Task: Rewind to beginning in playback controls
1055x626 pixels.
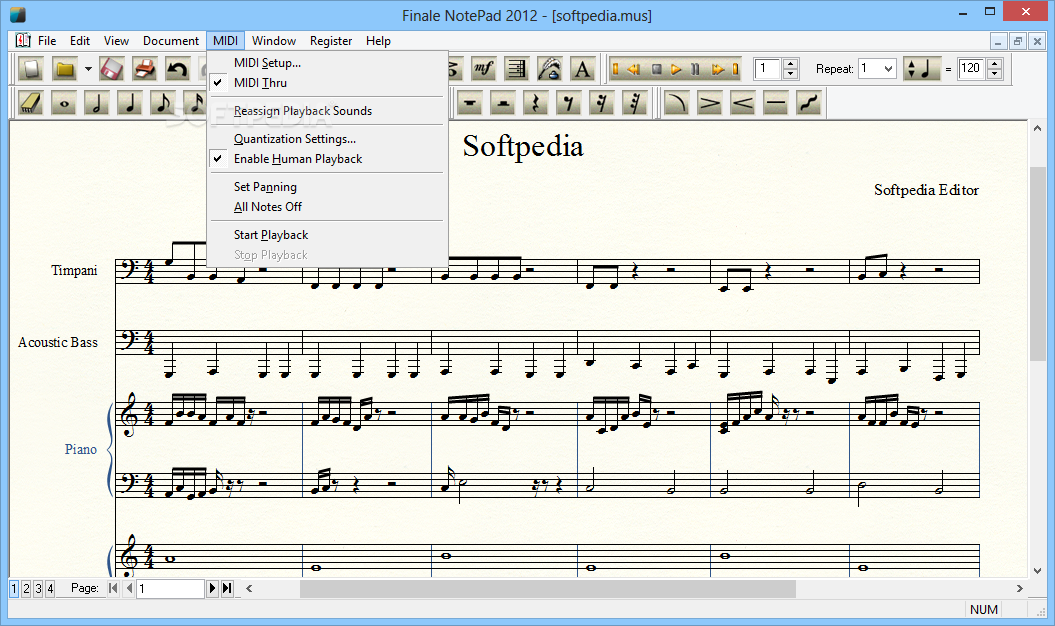Action: (615, 69)
